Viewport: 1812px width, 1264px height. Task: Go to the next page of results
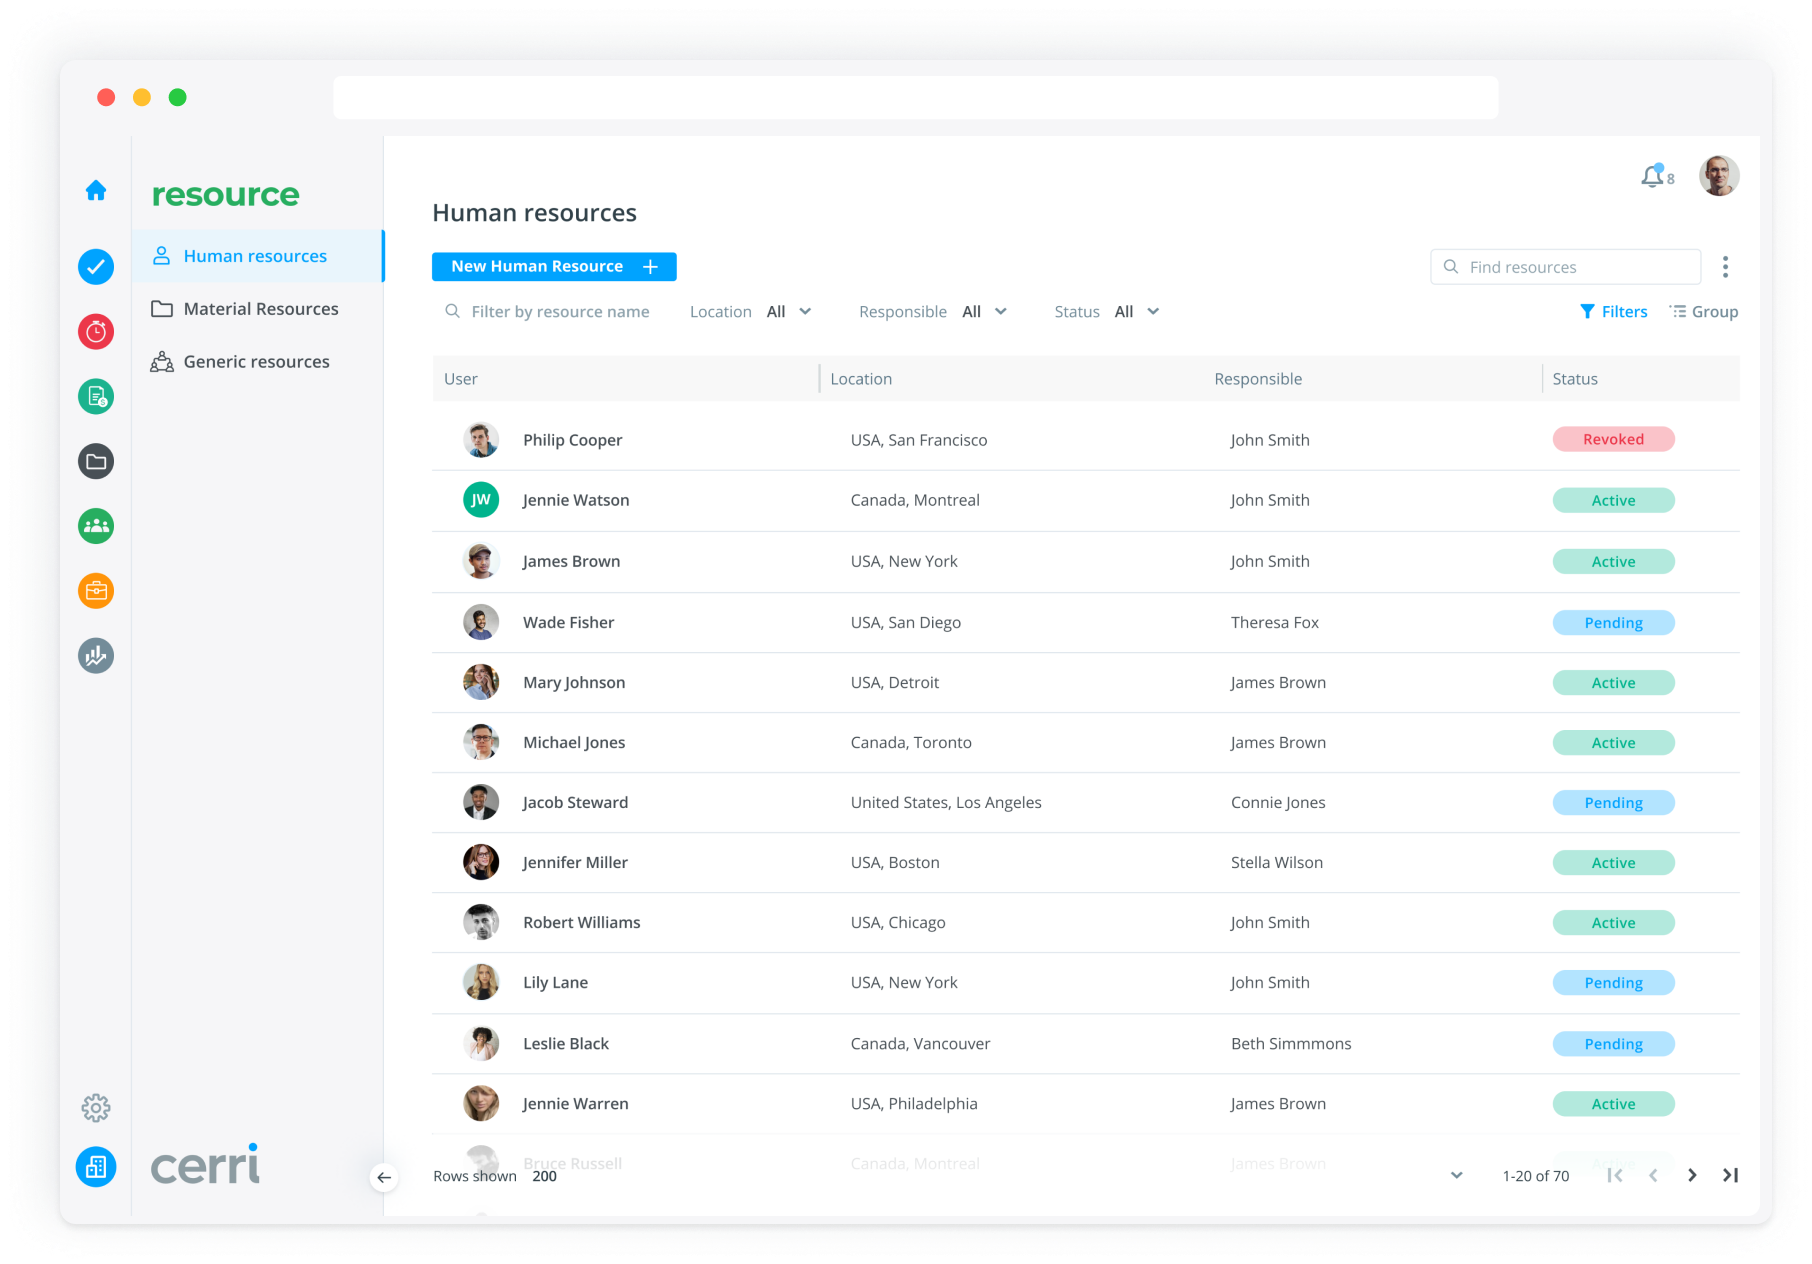pyautogui.click(x=1692, y=1176)
